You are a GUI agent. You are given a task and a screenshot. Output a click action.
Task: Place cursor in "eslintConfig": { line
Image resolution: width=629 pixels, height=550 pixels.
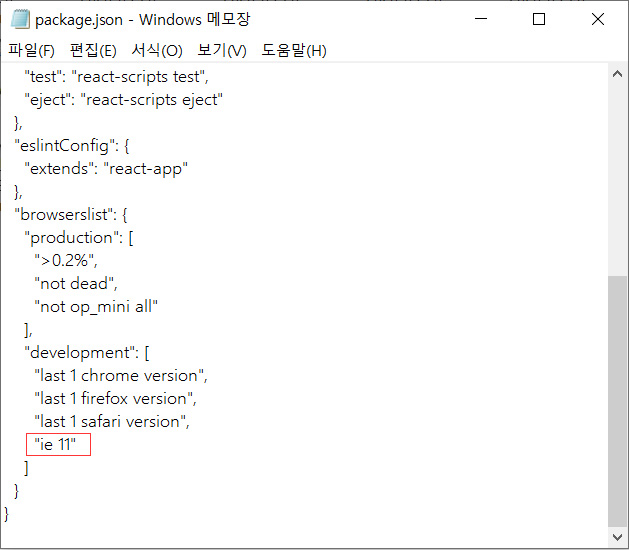click(72, 146)
